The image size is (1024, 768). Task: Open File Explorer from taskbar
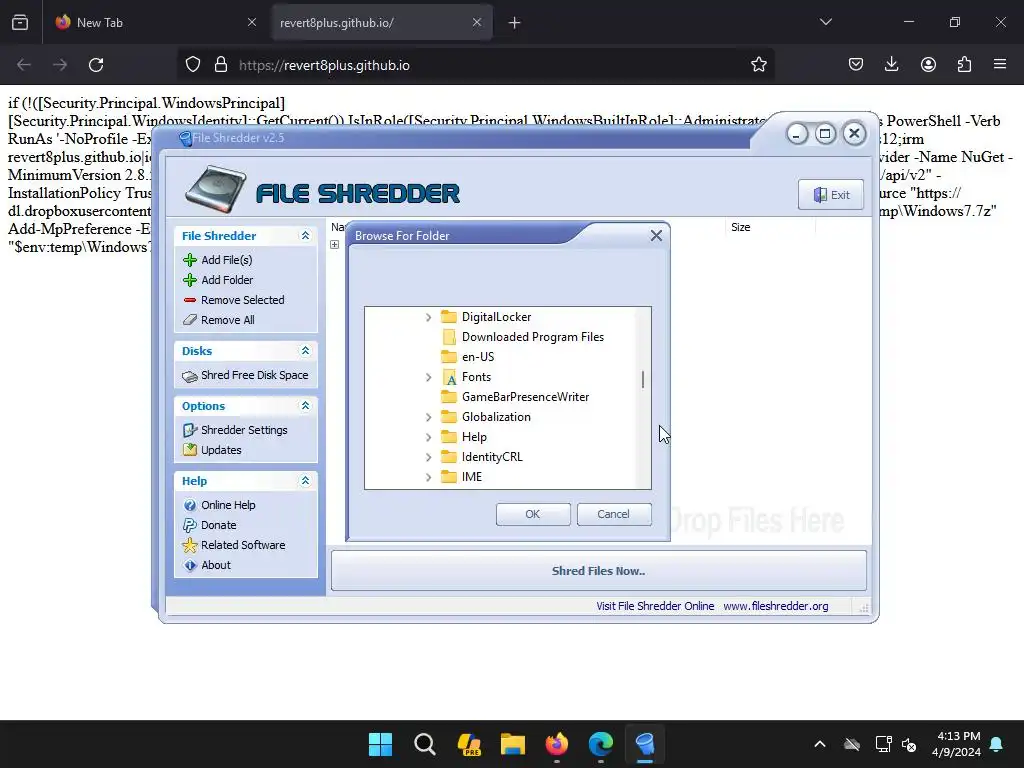click(513, 744)
